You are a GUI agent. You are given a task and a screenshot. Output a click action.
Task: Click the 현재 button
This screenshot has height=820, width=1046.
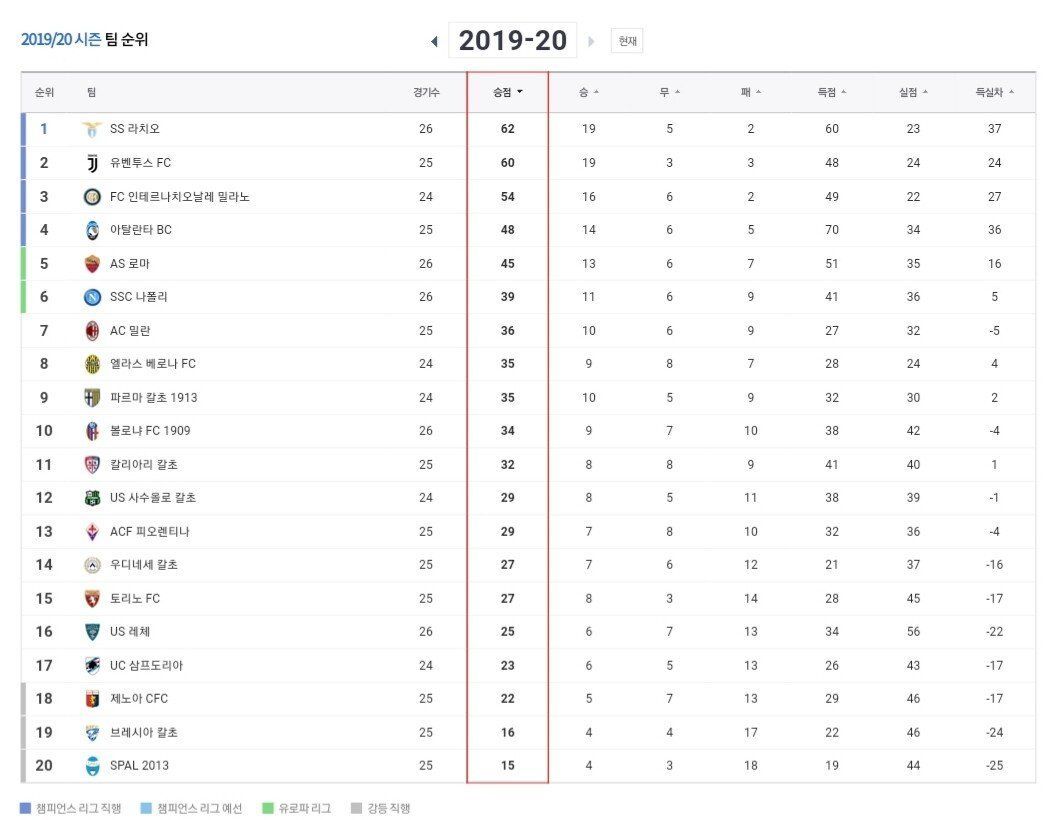[627, 41]
